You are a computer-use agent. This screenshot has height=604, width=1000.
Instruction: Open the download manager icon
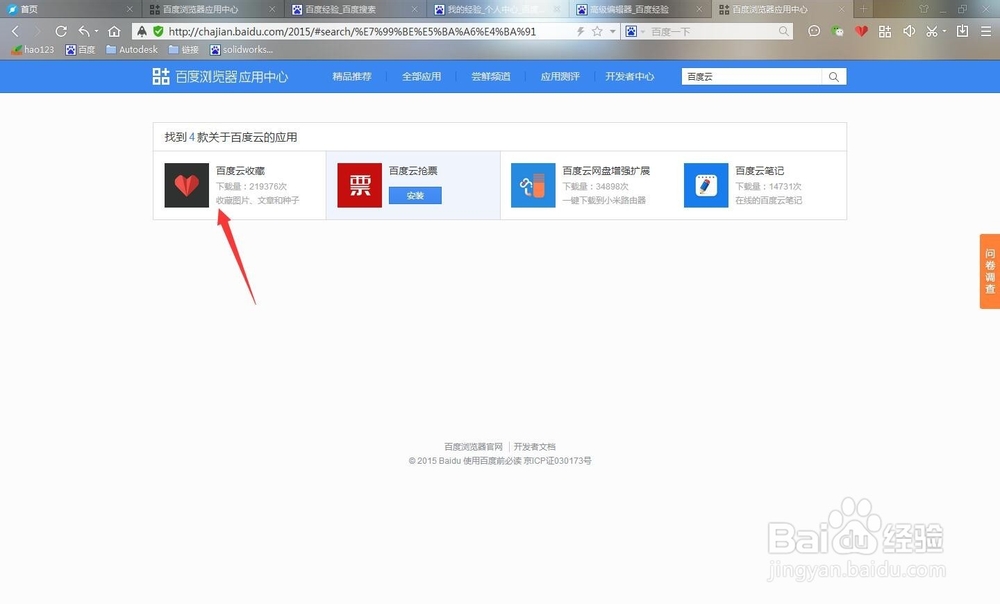coord(962,31)
